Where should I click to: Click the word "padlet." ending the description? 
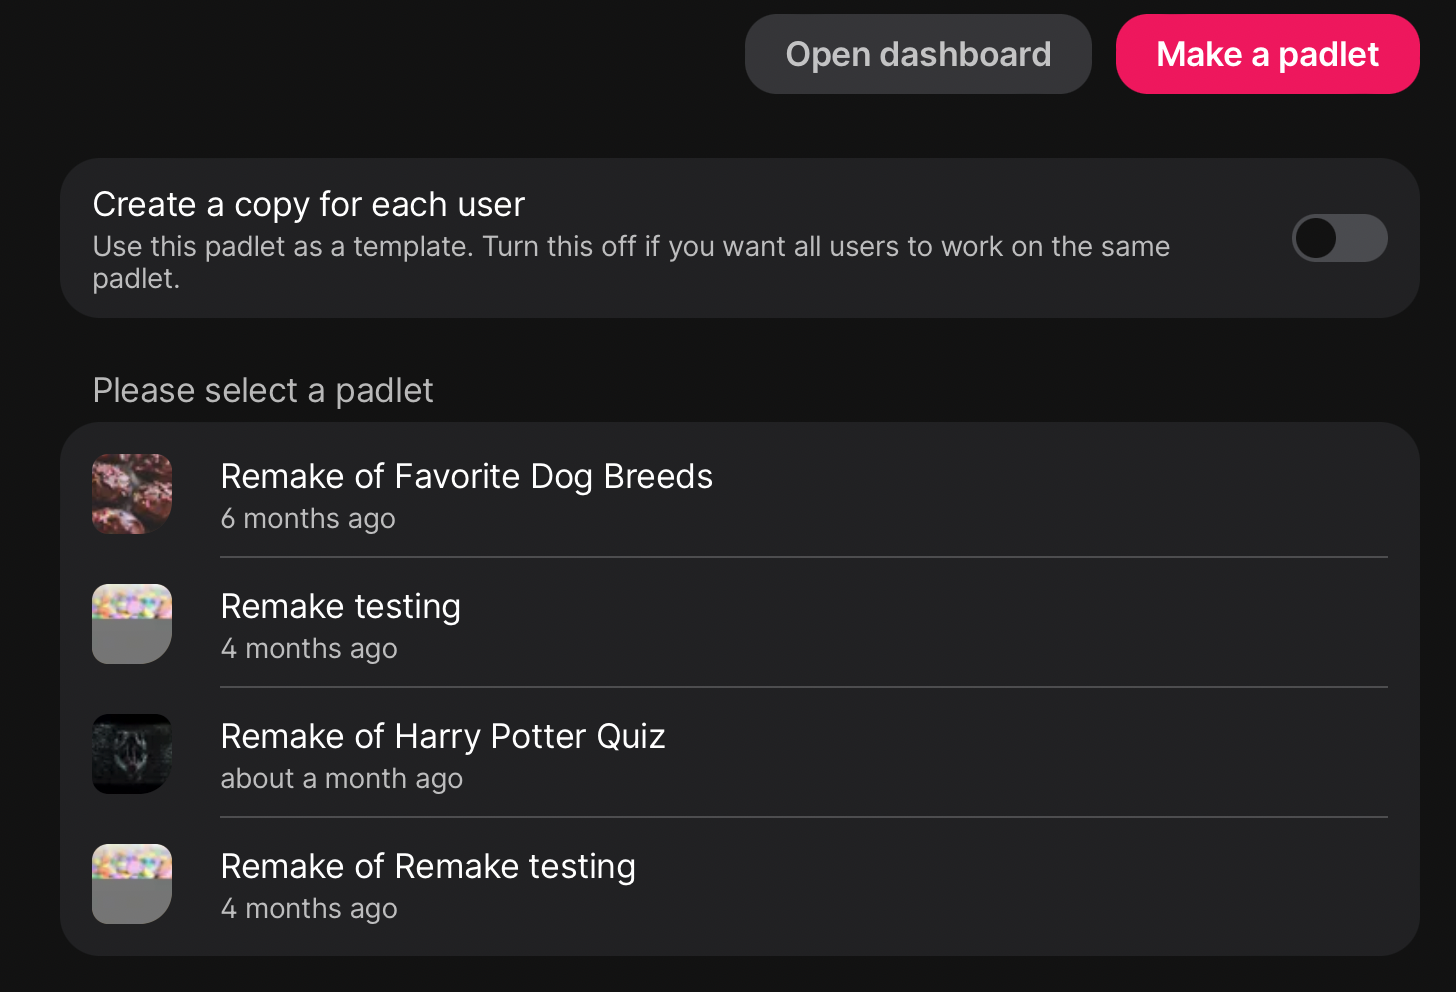(x=136, y=278)
